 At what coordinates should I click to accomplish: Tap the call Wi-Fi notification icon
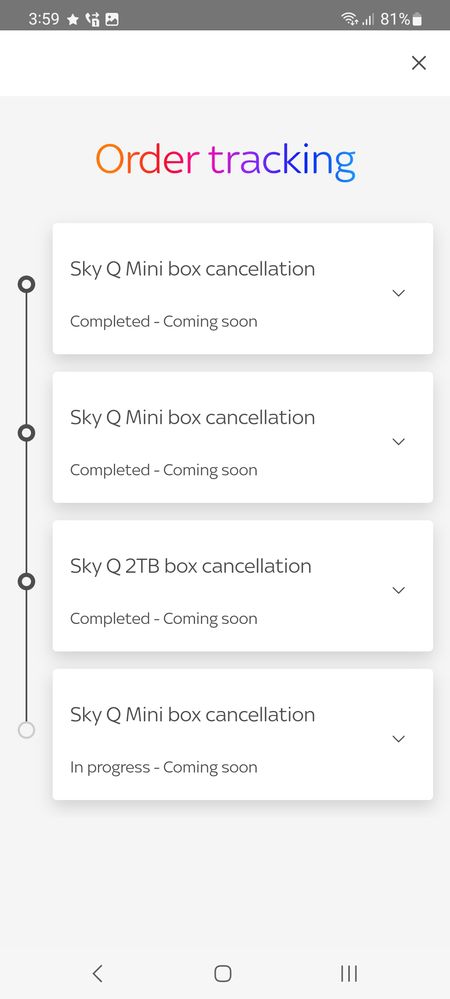(92, 20)
